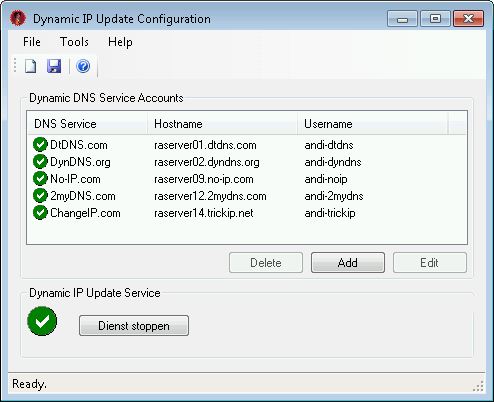This screenshot has height=402, width=494.
Task: Click the Dienst stoppen button
Action: 134,326
